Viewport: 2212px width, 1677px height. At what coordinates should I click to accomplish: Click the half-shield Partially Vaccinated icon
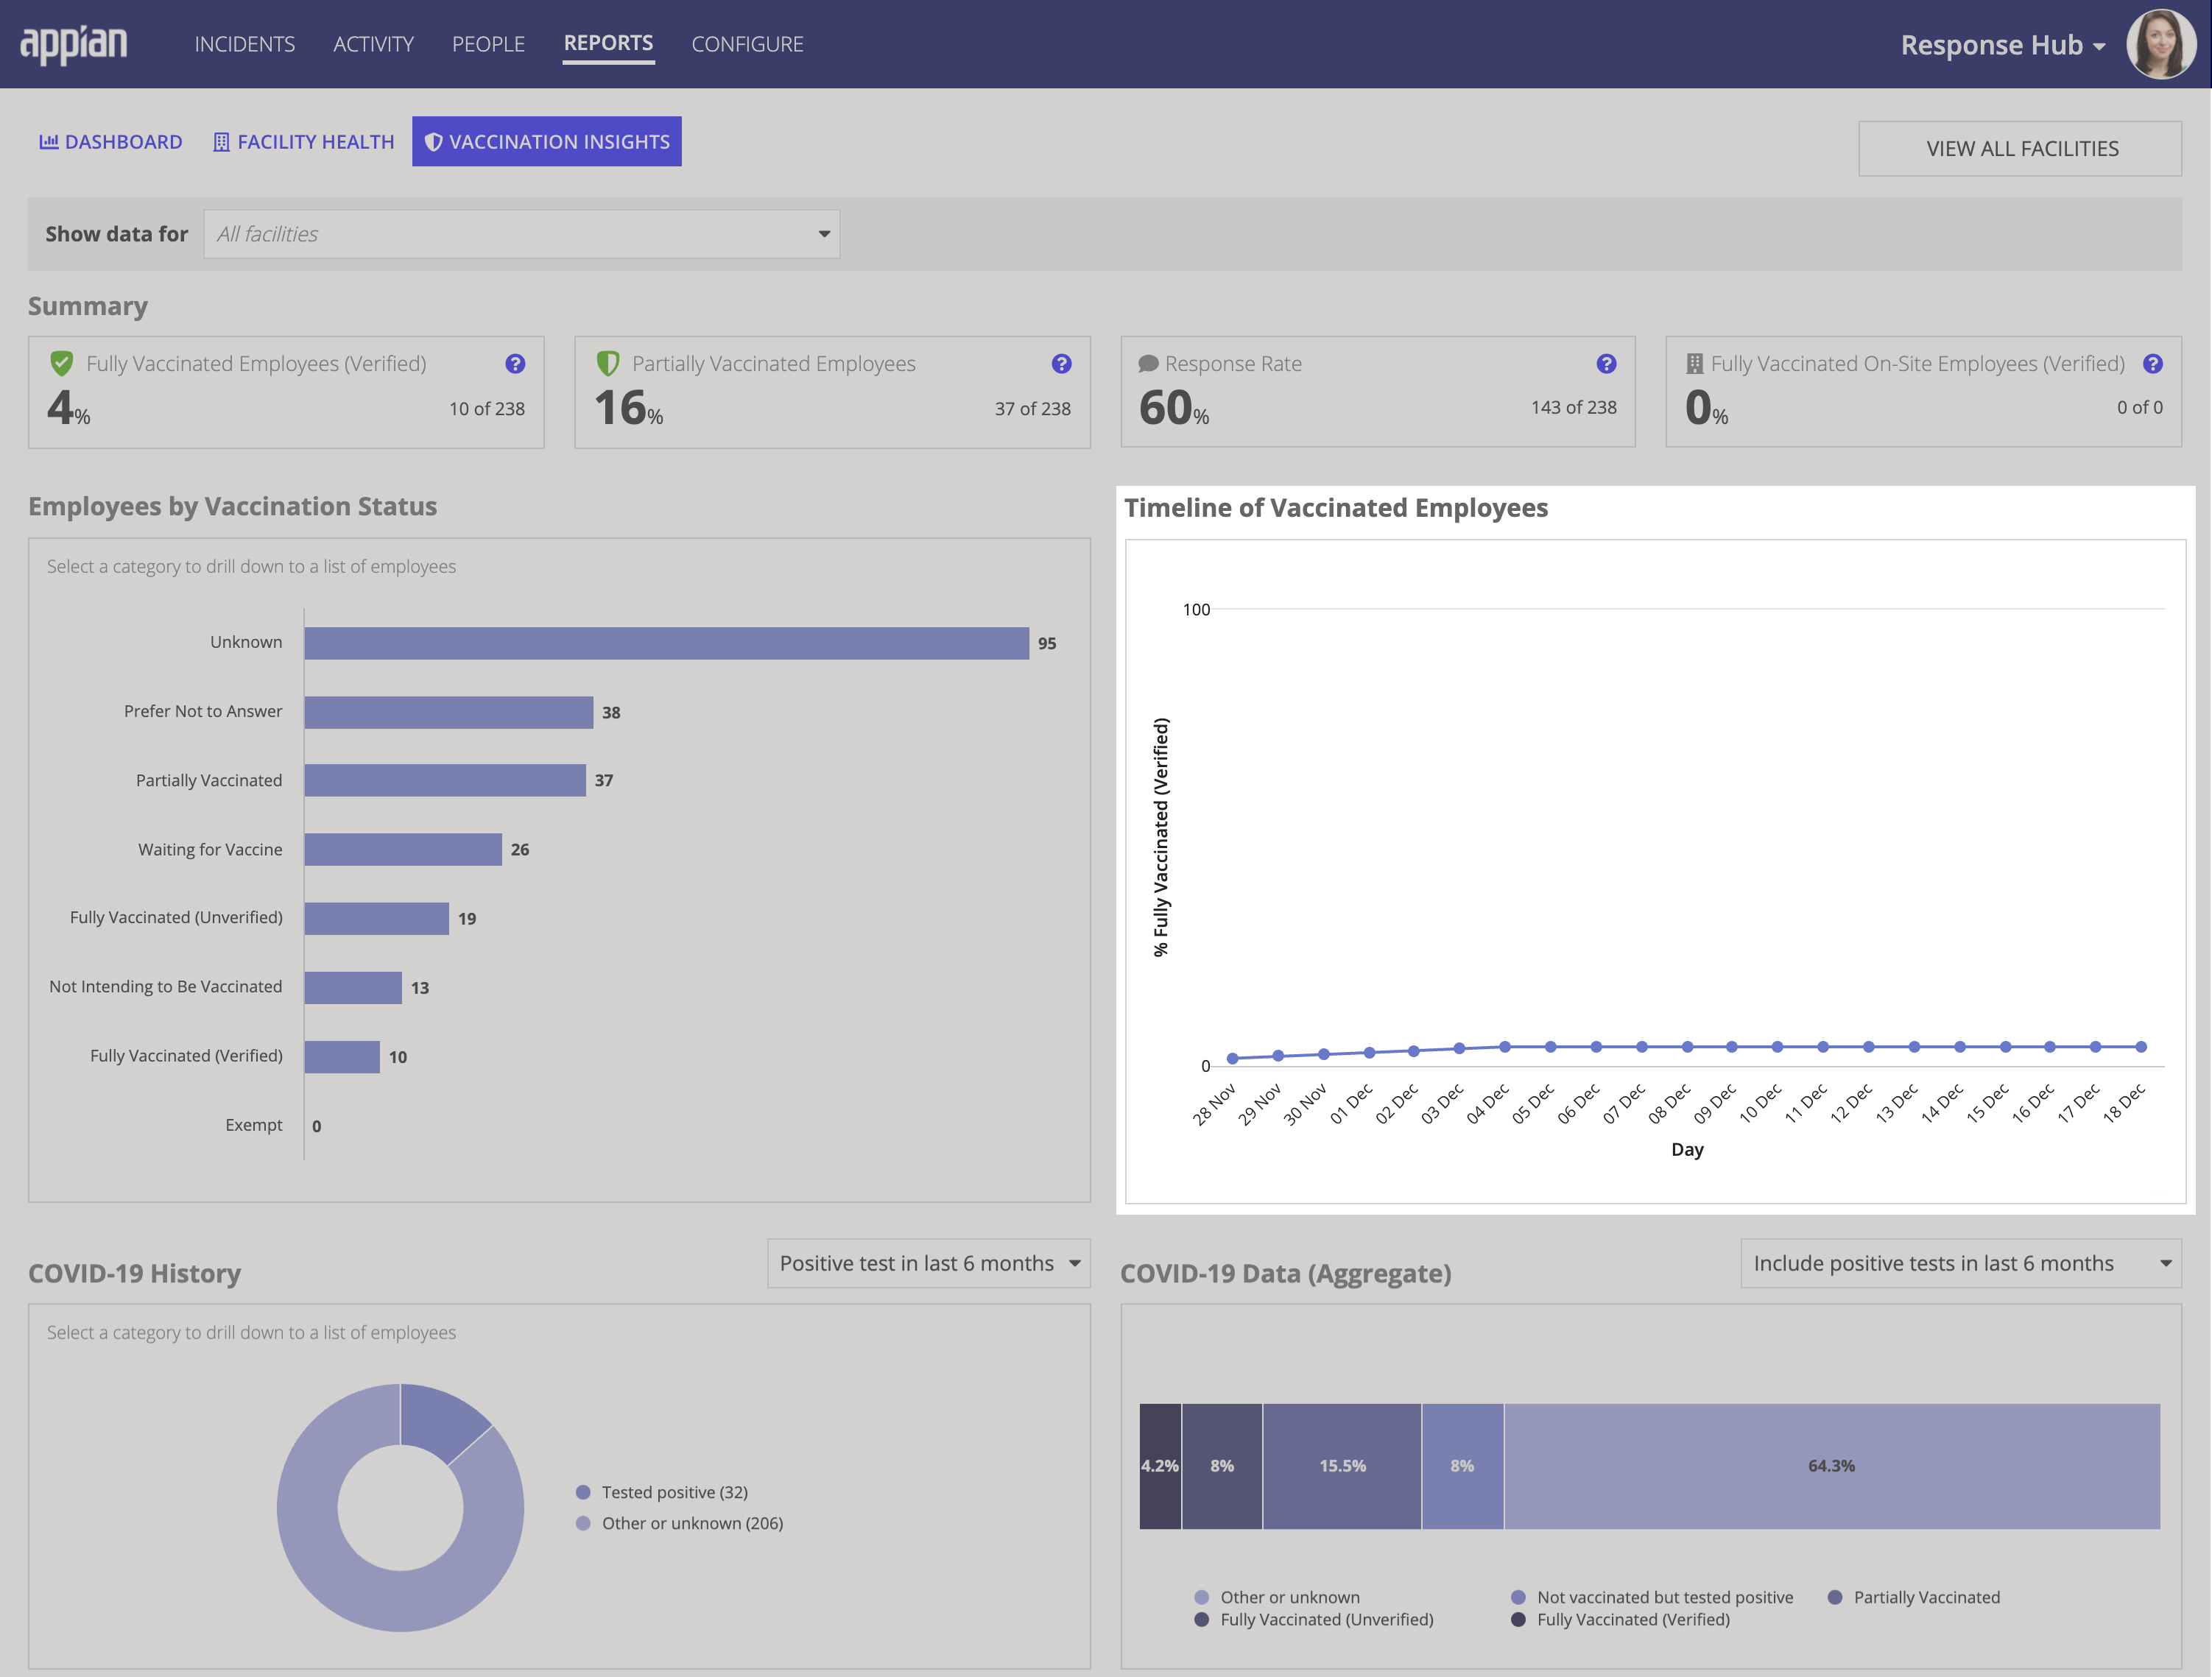[608, 363]
